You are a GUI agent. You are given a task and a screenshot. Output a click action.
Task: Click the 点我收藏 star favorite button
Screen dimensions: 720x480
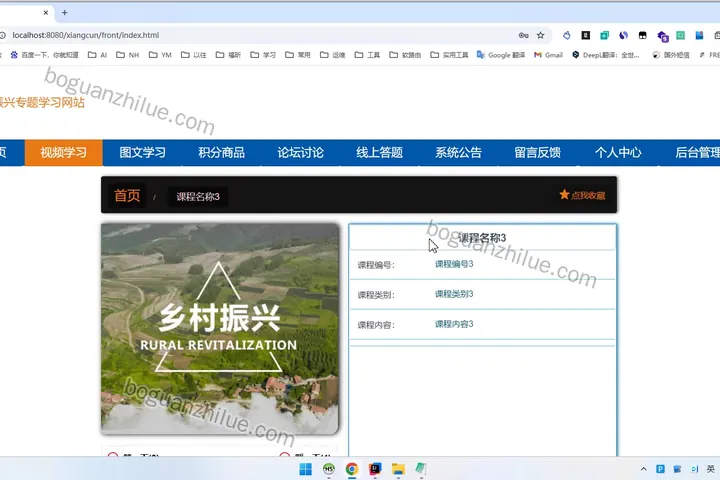tap(582, 195)
